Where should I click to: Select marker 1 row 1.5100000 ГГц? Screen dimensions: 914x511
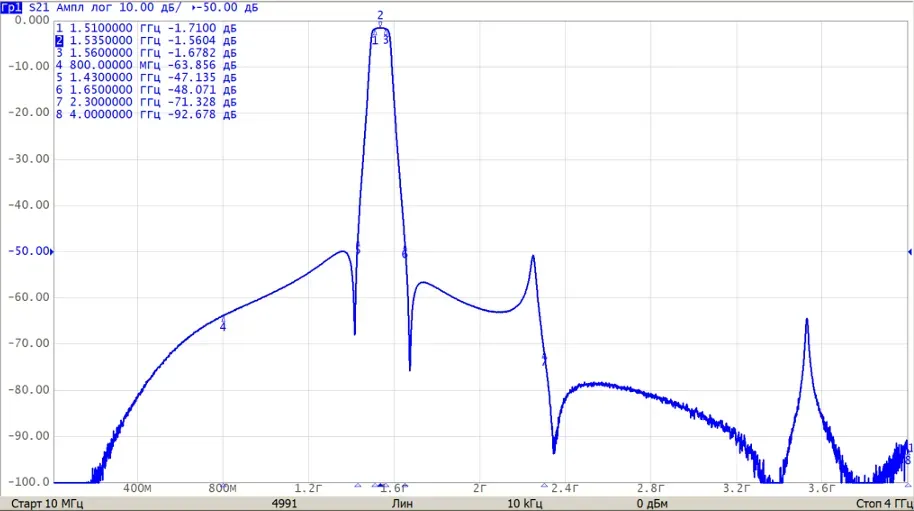point(146,28)
